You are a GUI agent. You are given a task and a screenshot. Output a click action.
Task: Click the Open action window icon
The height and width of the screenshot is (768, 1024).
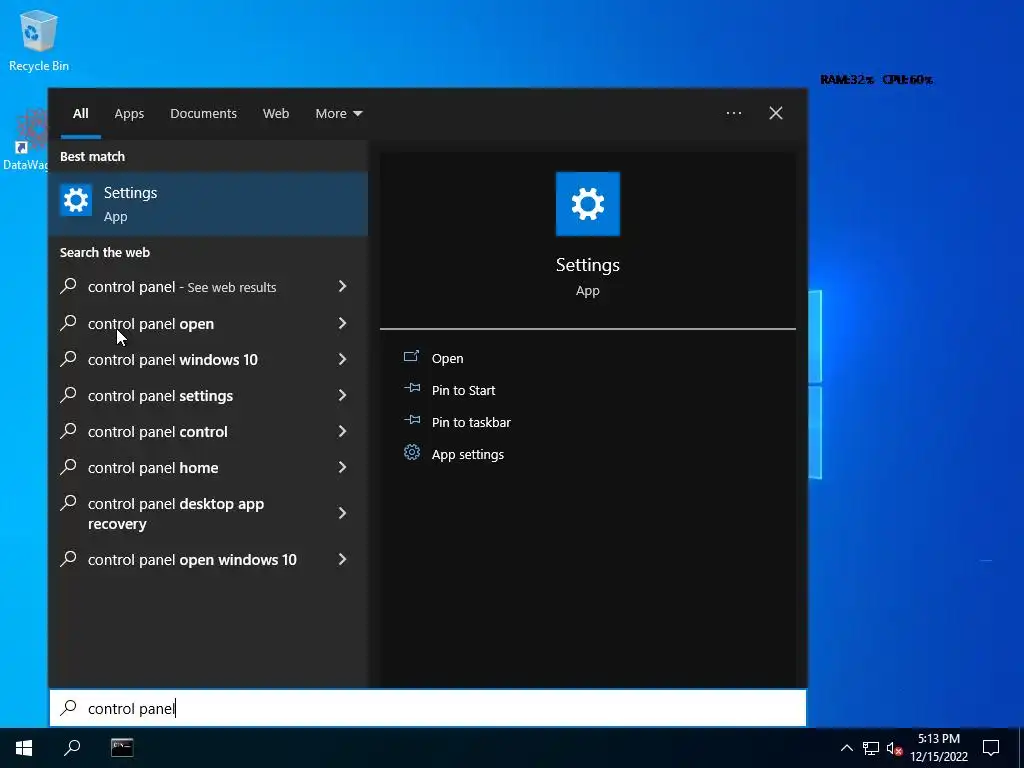tap(411, 357)
